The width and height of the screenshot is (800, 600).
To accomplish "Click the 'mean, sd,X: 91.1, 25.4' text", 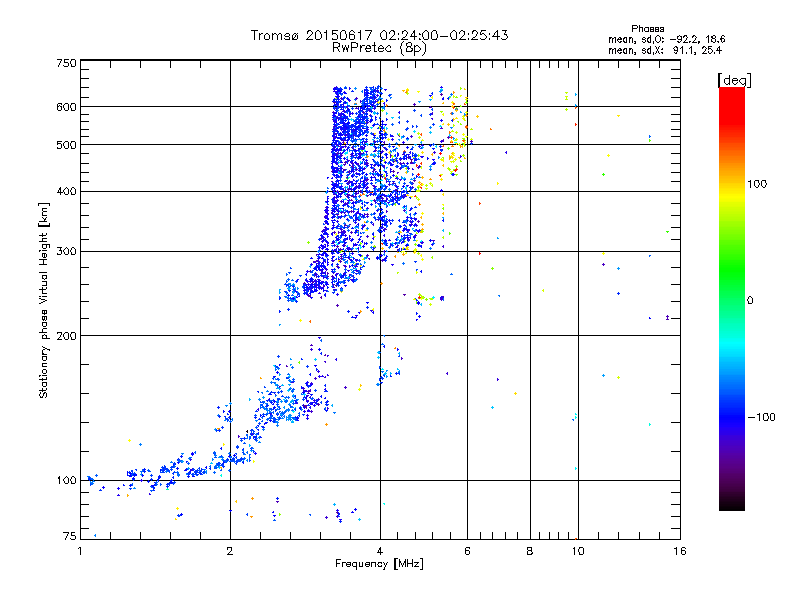I will 665,50.
